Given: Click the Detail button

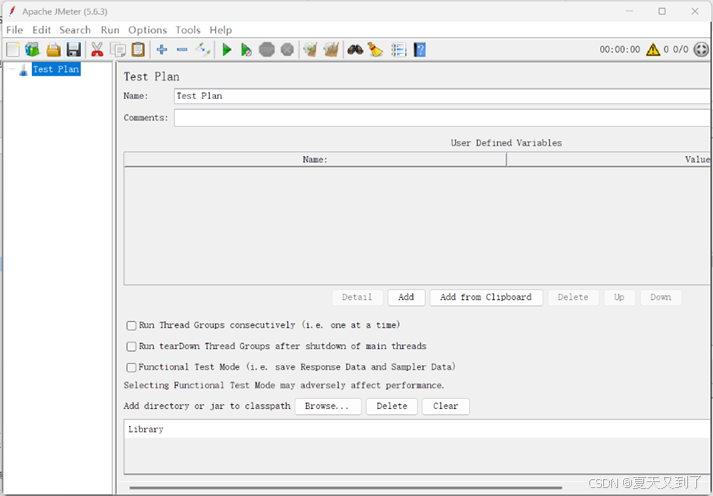Looking at the screenshot, I should click(357, 297).
